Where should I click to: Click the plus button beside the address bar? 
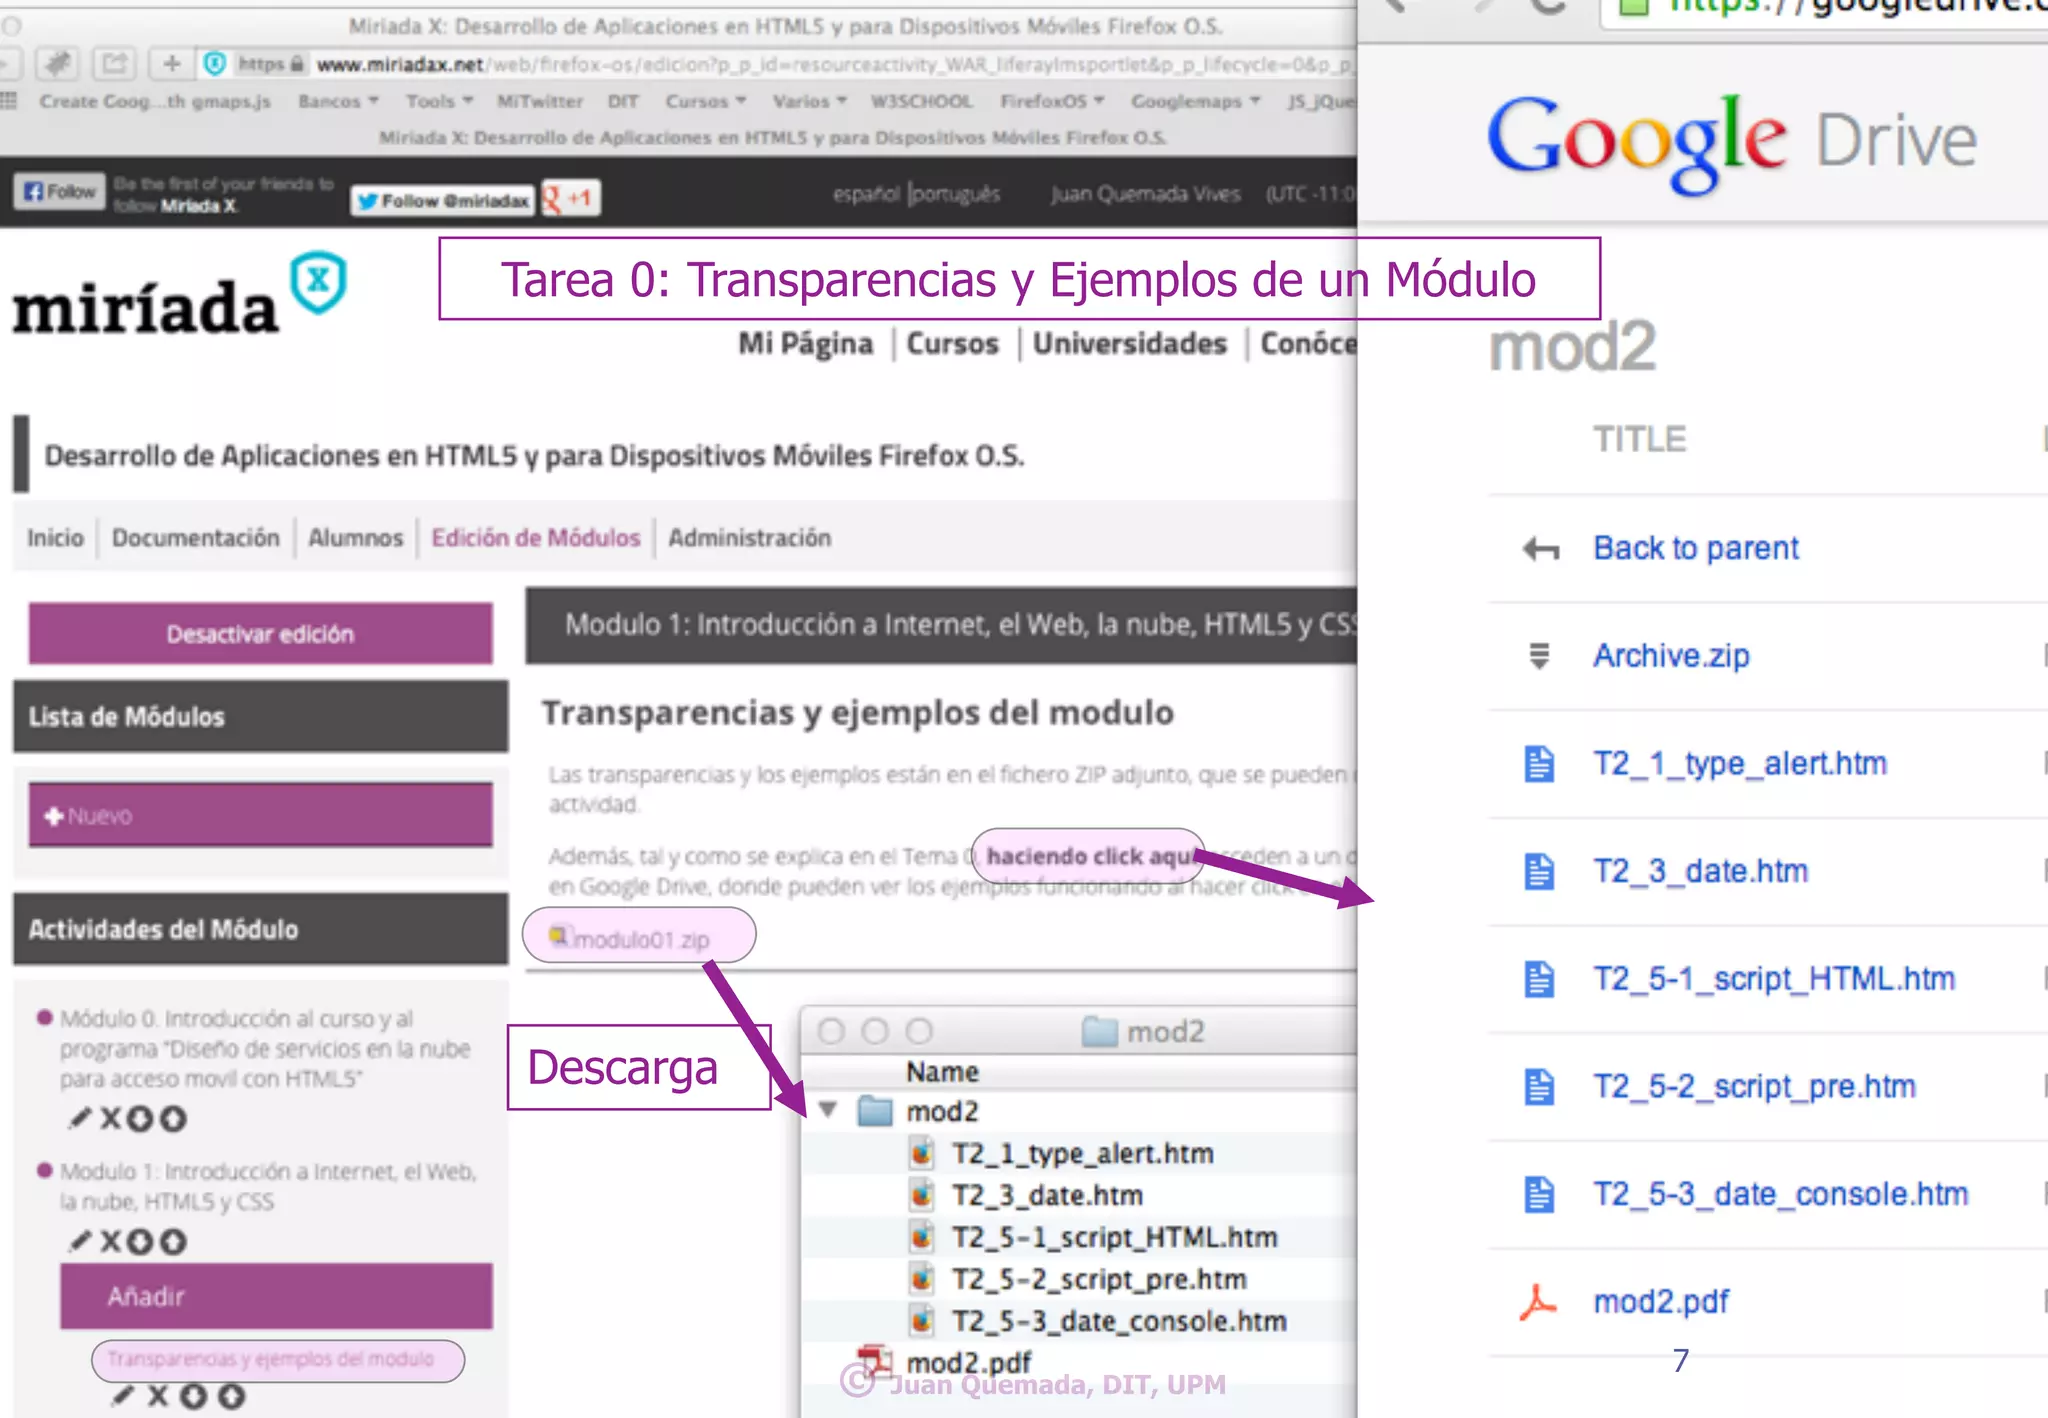click(x=172, y=64)
